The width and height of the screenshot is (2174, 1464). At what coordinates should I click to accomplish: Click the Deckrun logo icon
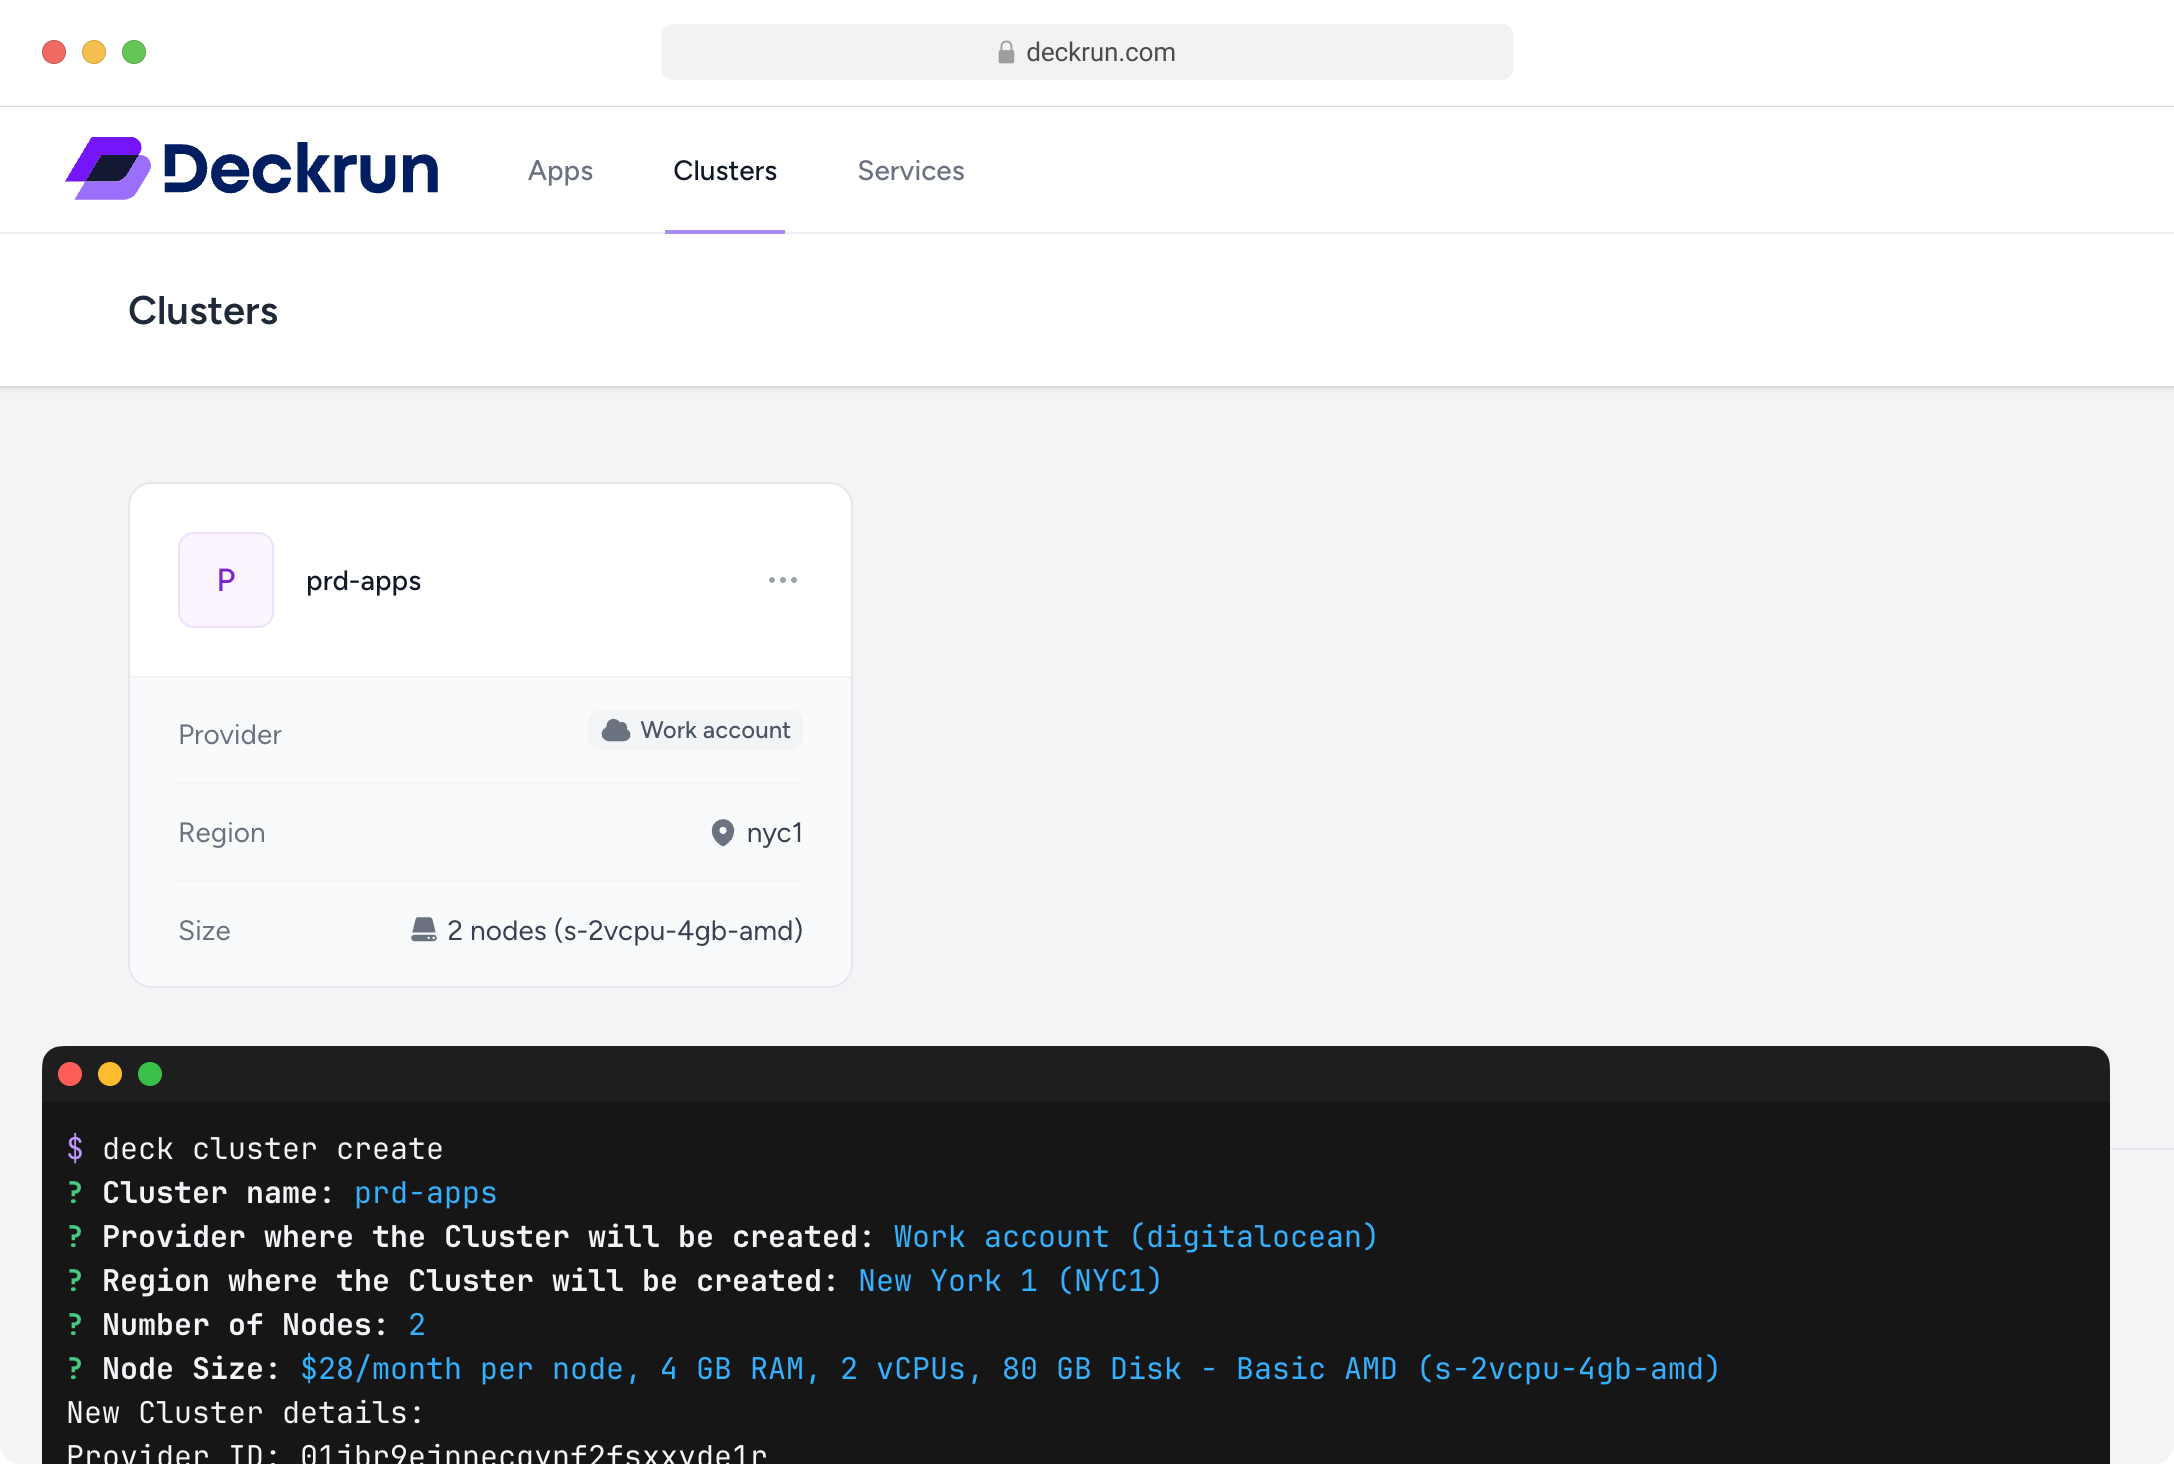(x=110, y=168)
